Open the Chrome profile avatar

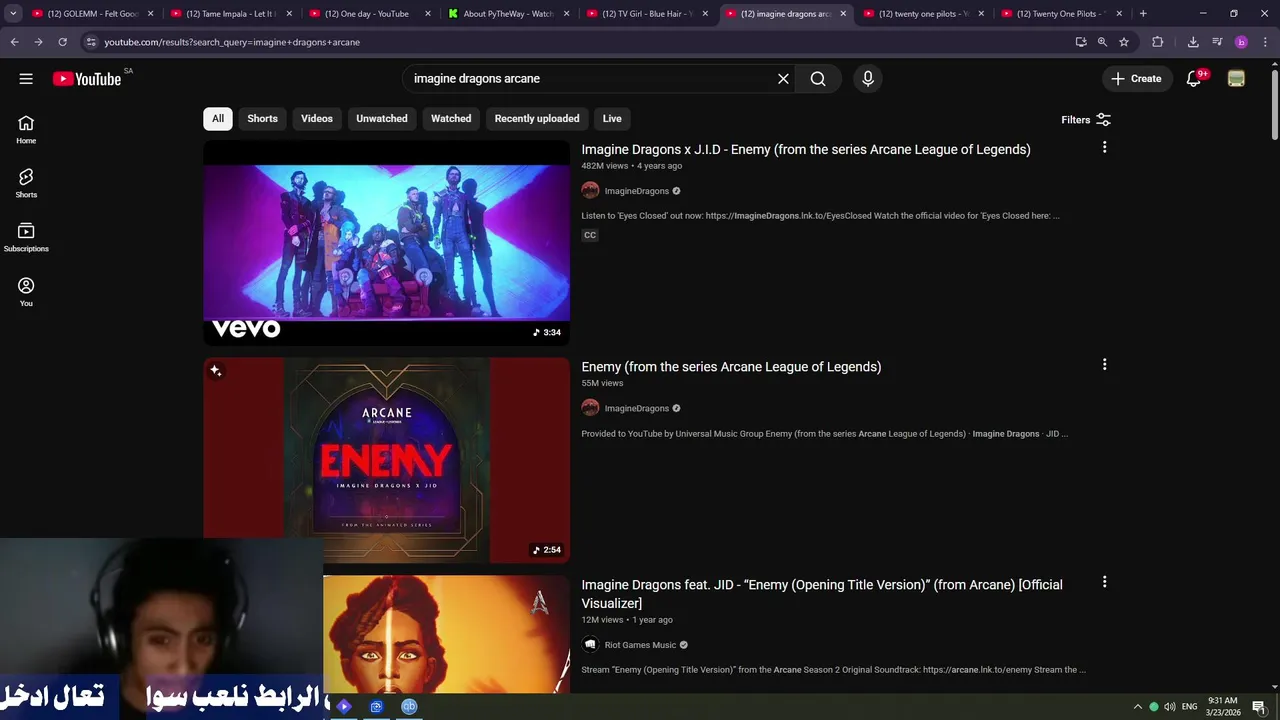tap(1241, 42)
